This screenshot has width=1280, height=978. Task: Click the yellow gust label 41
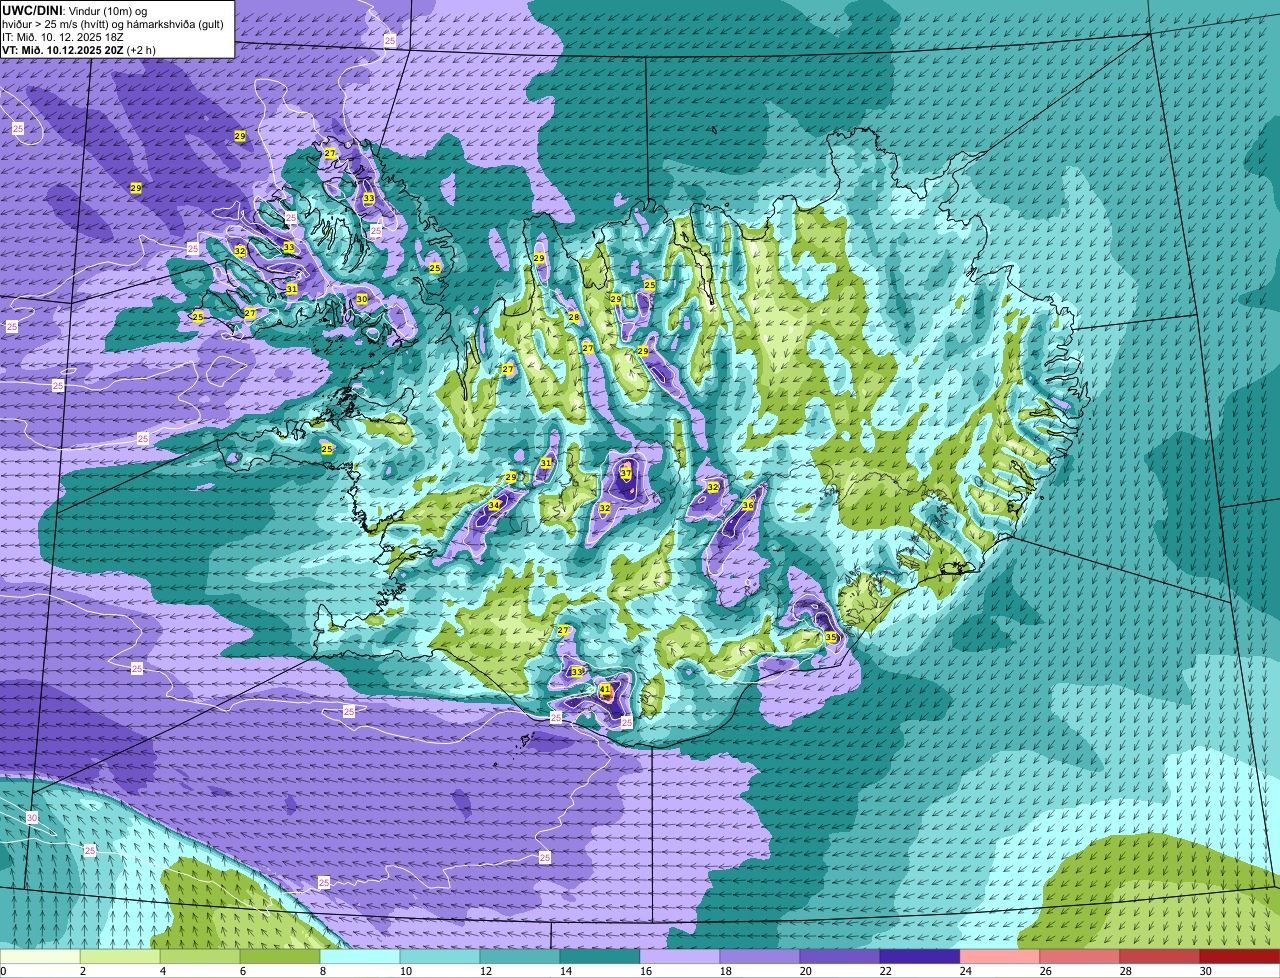pyautogui.click(x=605, y=690)
